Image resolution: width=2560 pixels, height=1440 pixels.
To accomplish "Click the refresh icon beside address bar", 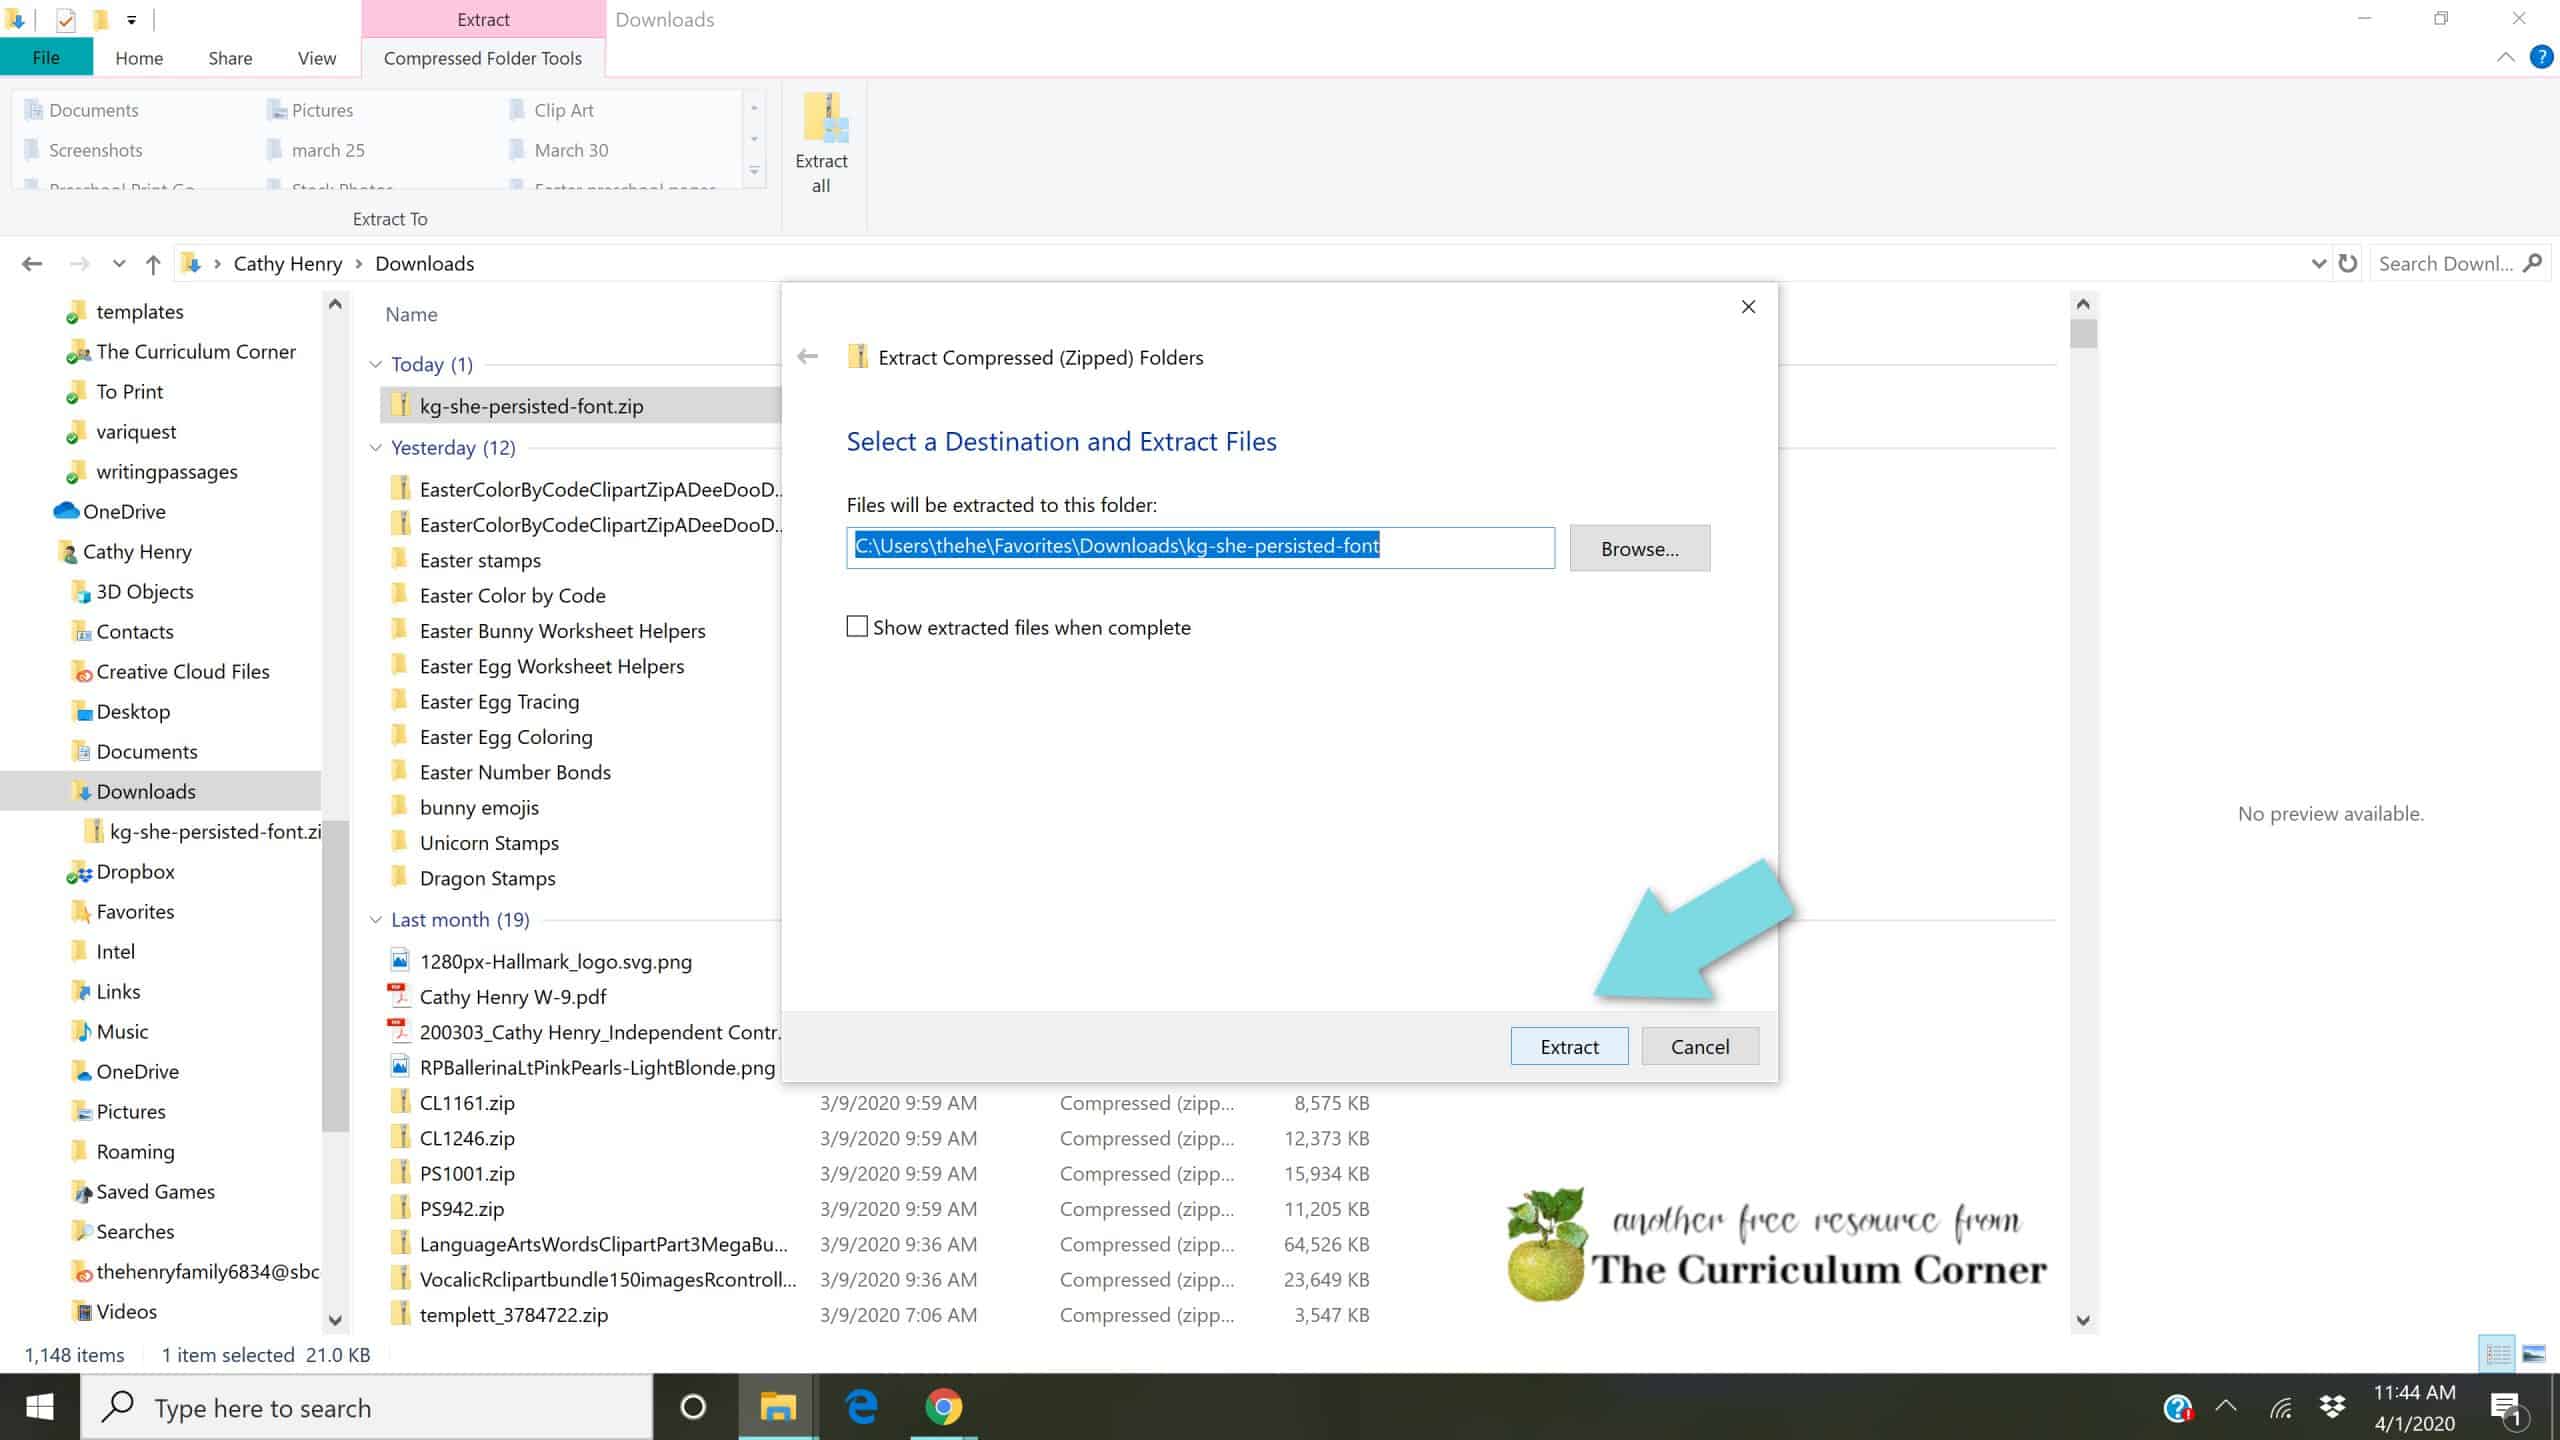I will [x=2348, y=264].
